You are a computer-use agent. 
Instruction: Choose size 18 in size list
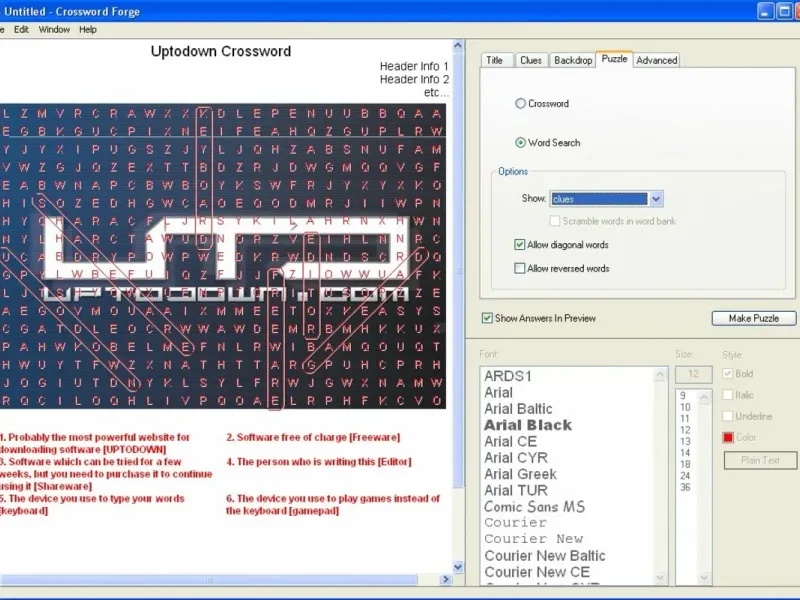pos(685,464)
